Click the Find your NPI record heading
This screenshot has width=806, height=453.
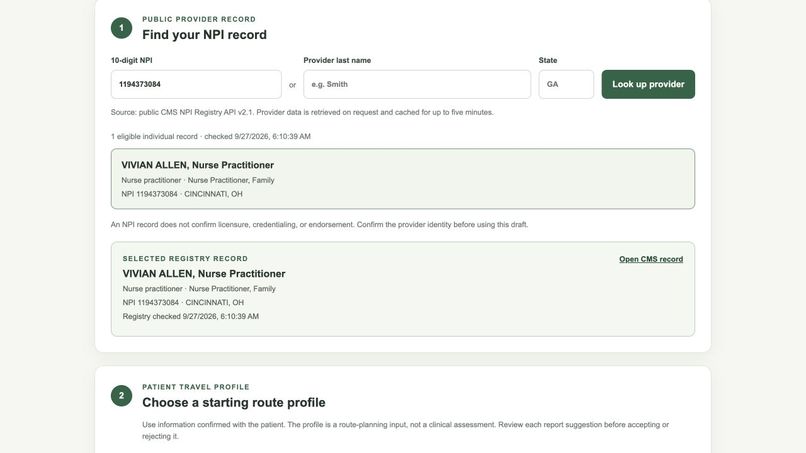tap(205, 35)
